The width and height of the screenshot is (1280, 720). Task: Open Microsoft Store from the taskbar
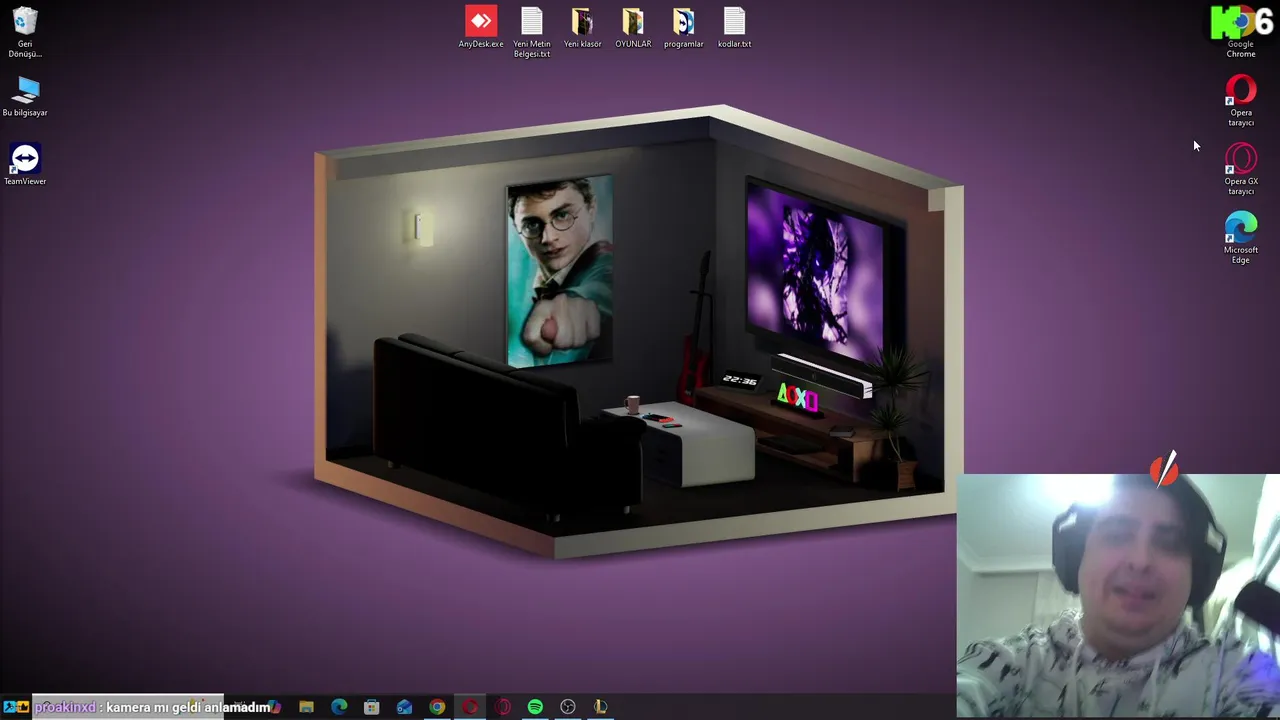(372, 707)
